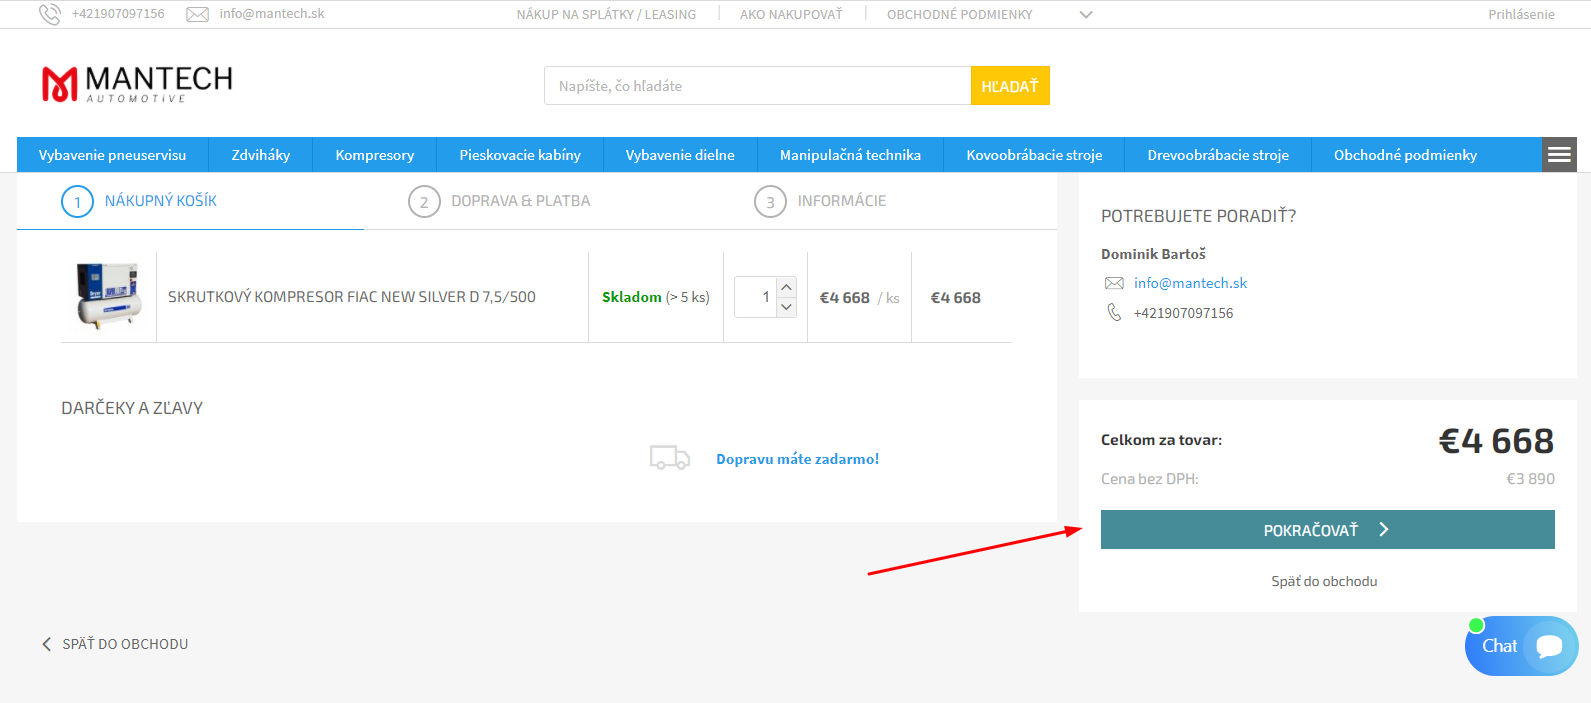Open the Ako nakupovať link
Screen dimensions: 1591x703
[x=791, y=14]
